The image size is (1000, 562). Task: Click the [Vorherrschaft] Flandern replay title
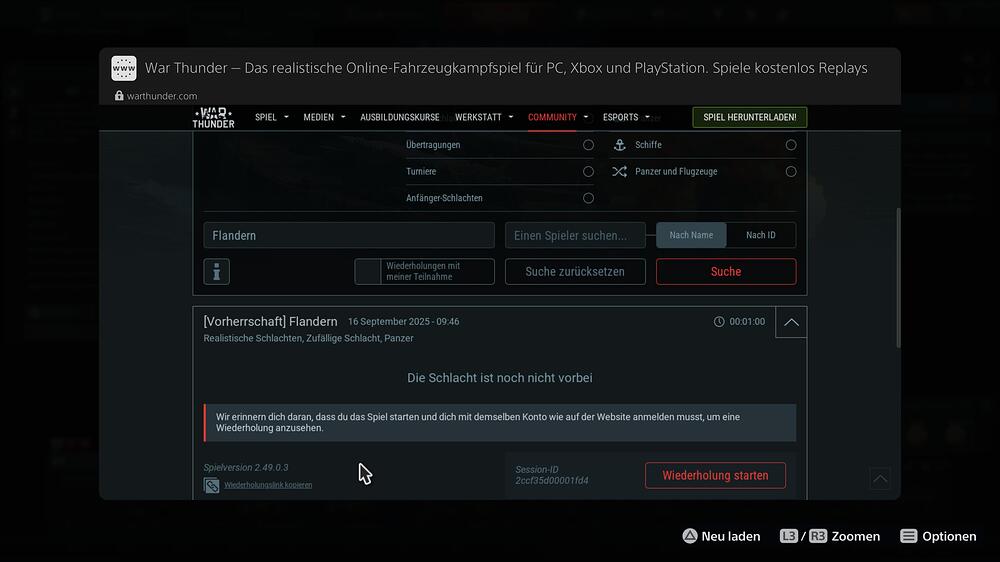point(270,322)
